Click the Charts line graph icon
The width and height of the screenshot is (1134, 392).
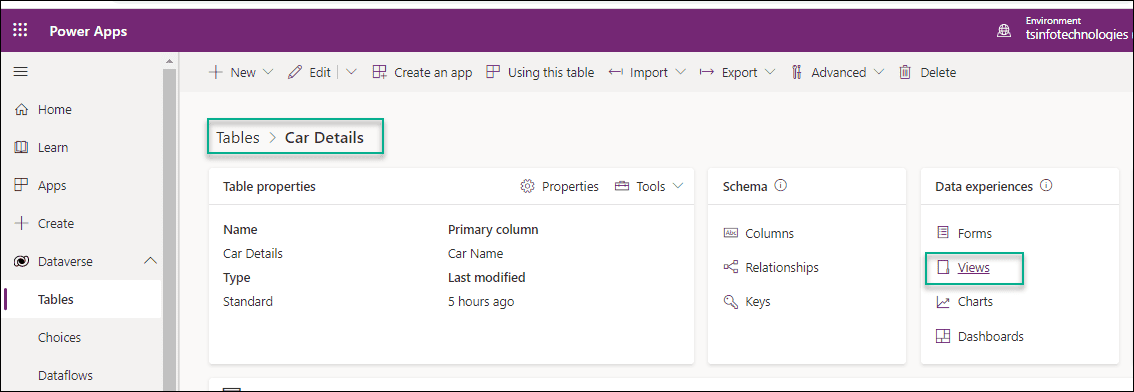942,302
